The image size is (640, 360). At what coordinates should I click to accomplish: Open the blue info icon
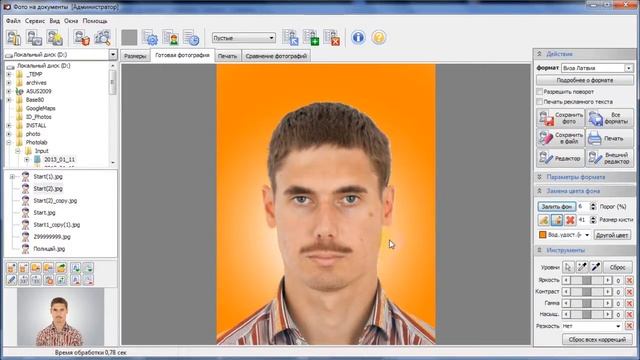[x=358, y=38]
